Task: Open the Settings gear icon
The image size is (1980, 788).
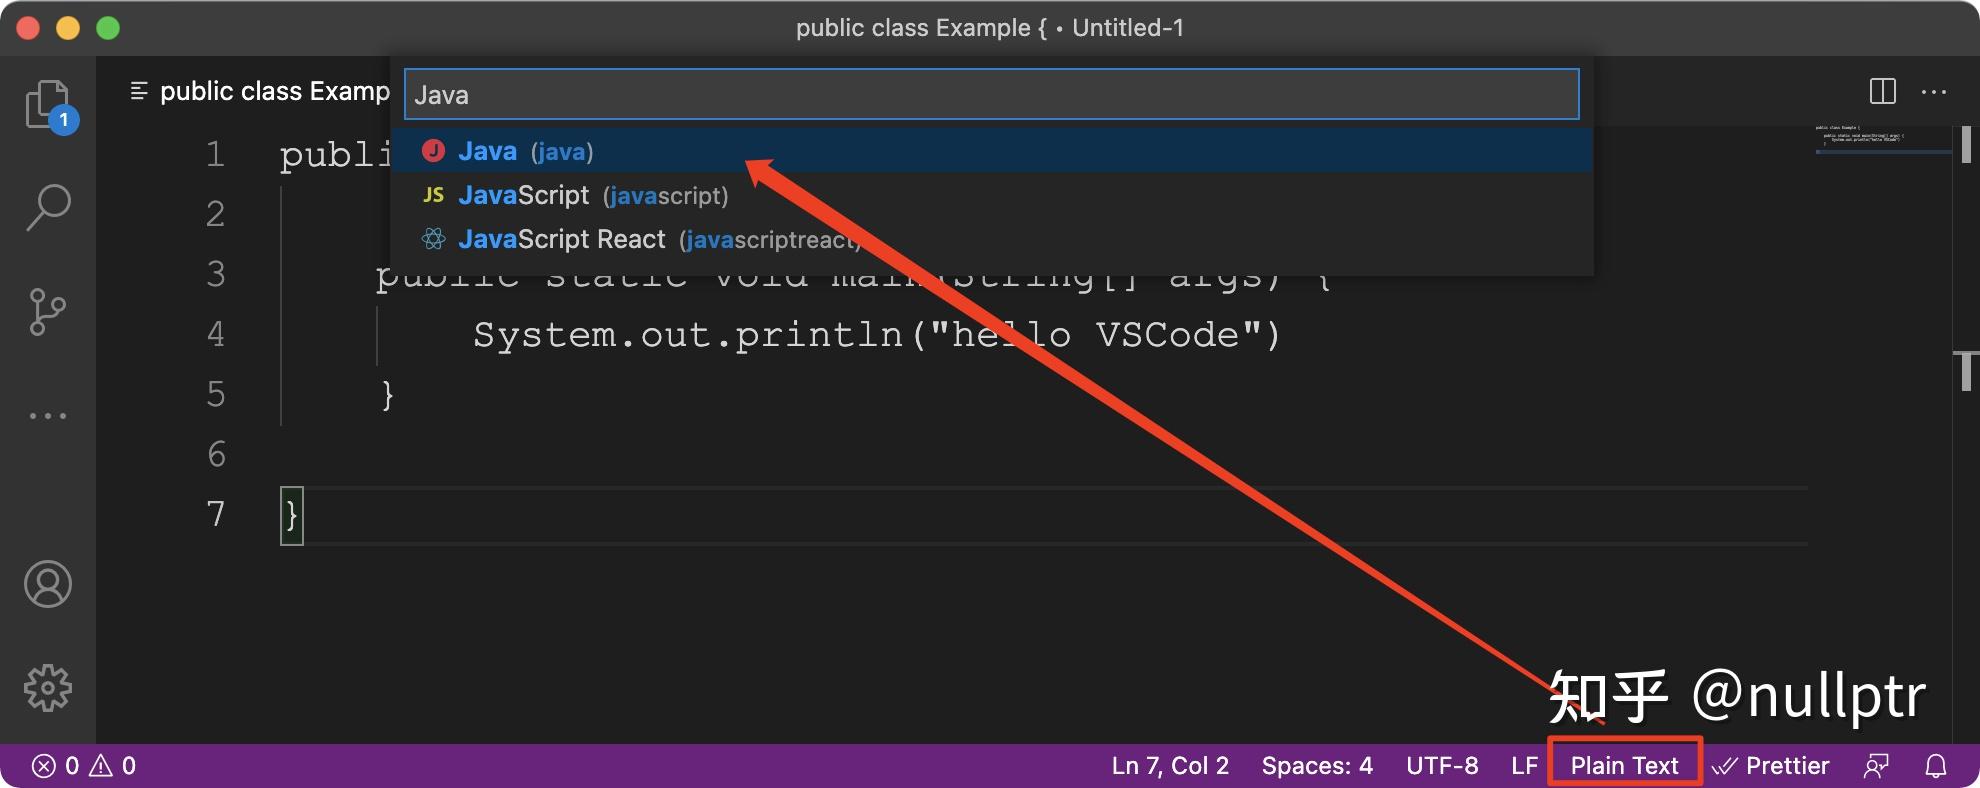Action: click(x=48, y=688)
